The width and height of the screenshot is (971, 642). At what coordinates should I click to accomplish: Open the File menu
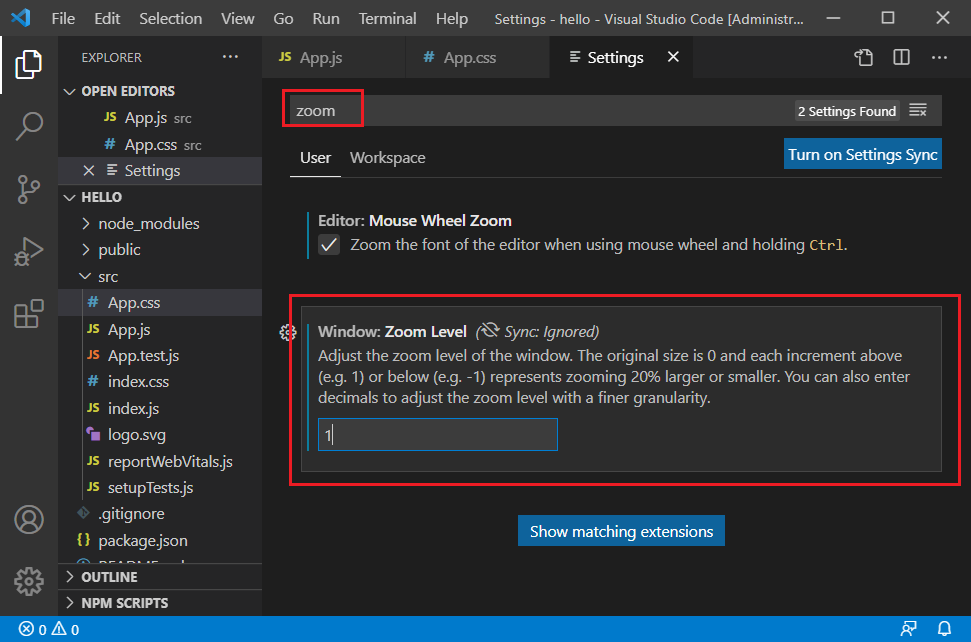63,19
